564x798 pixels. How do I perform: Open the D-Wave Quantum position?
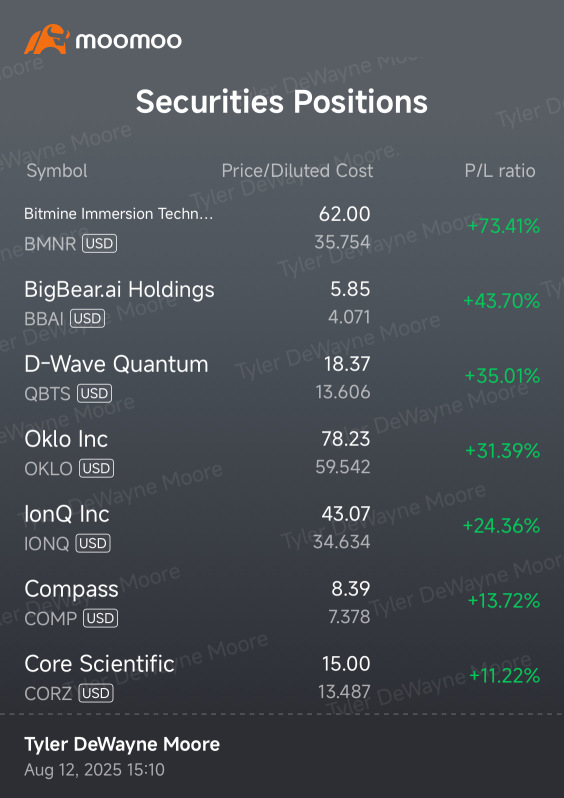click(282, 378)
